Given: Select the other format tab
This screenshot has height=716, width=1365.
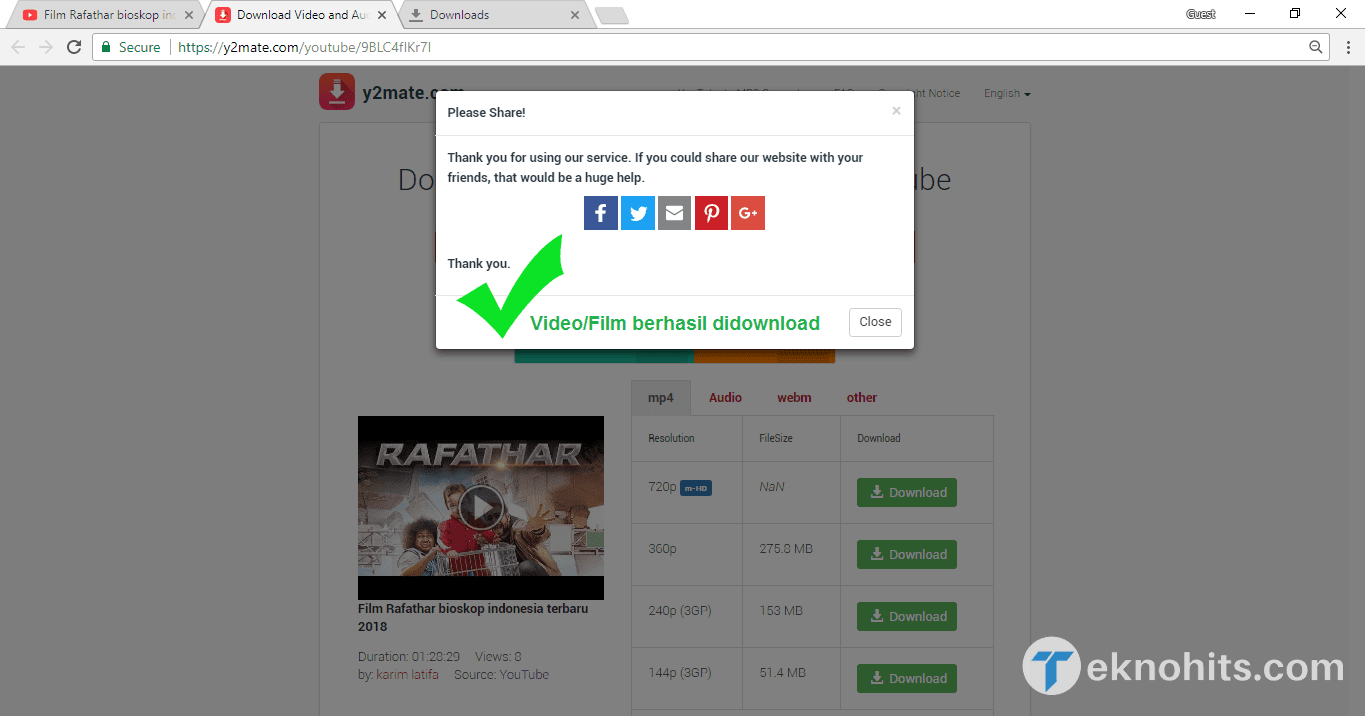Looking at the screenshot, I should pos(862,397).
